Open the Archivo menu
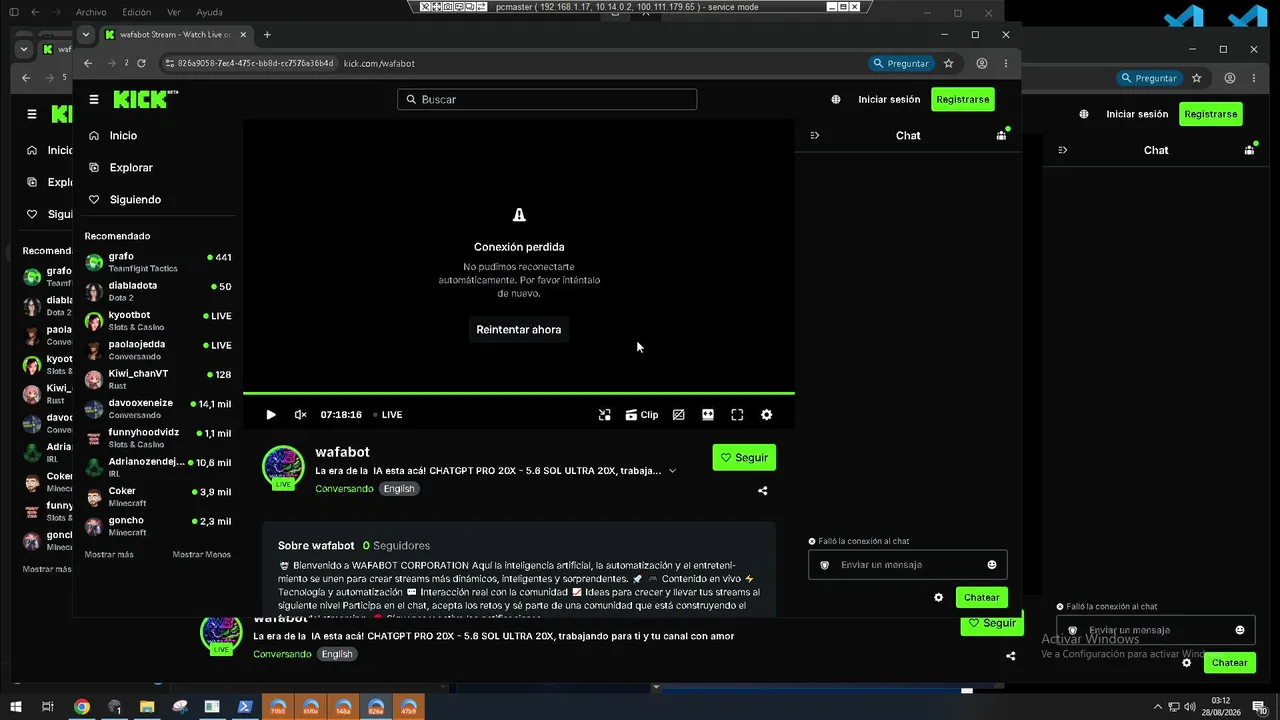1280x720 pixels. pyautogui.click(x=91, y=12)
